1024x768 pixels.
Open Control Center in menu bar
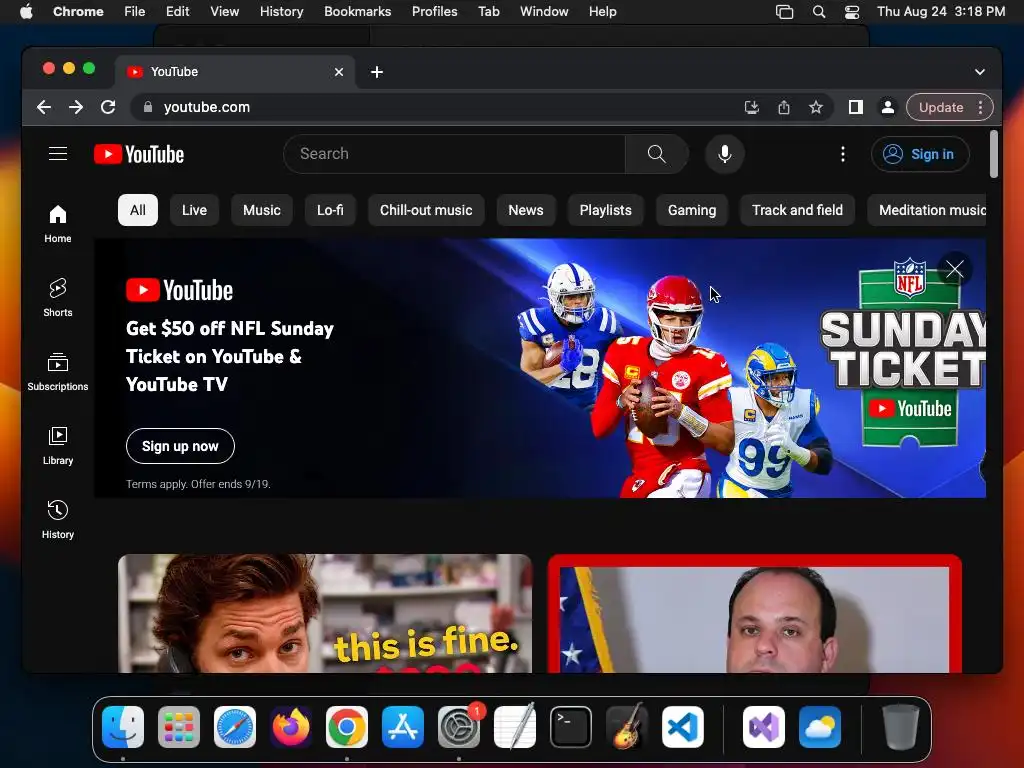coord(852,12)
